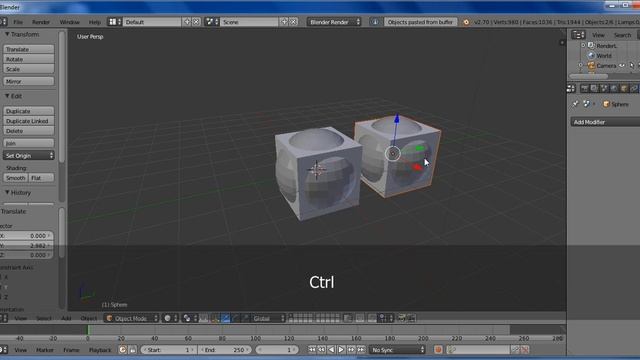Click the Start frame field
The image size is (640, 360).
pyautogui.click(x=169, y=350)
